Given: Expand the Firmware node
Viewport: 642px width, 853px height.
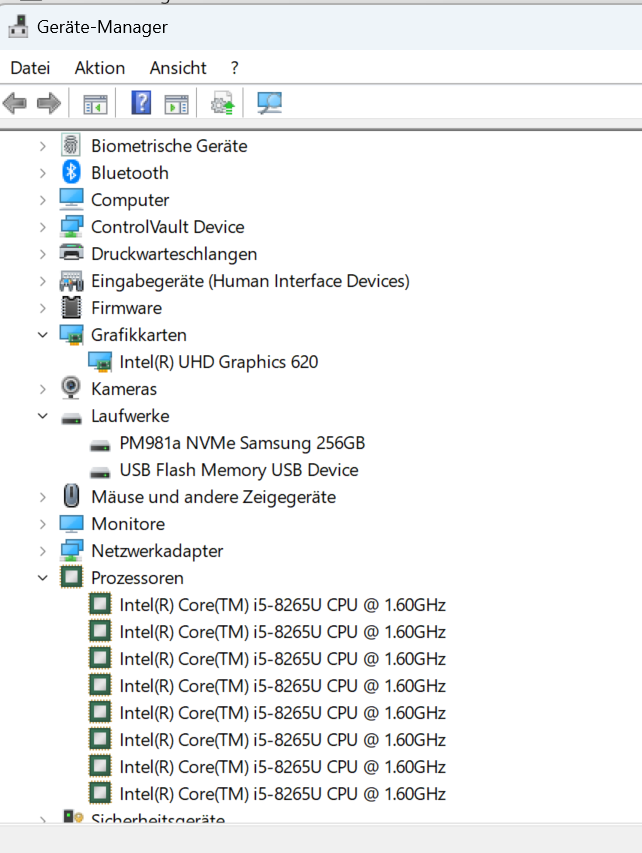Looking at the screenshot, I should coord(42,308).
